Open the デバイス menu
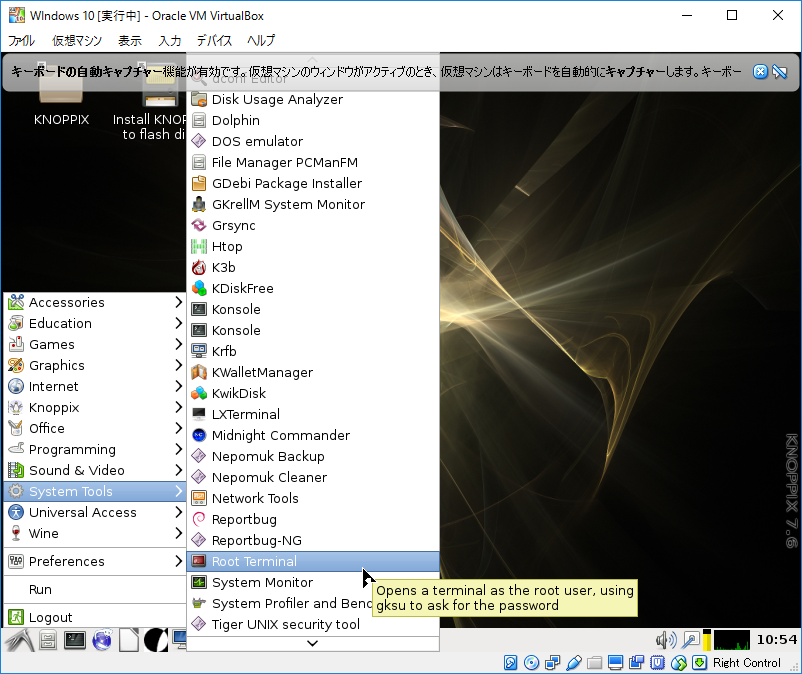Viewport: 802px width, 674px height. point(214,40)
